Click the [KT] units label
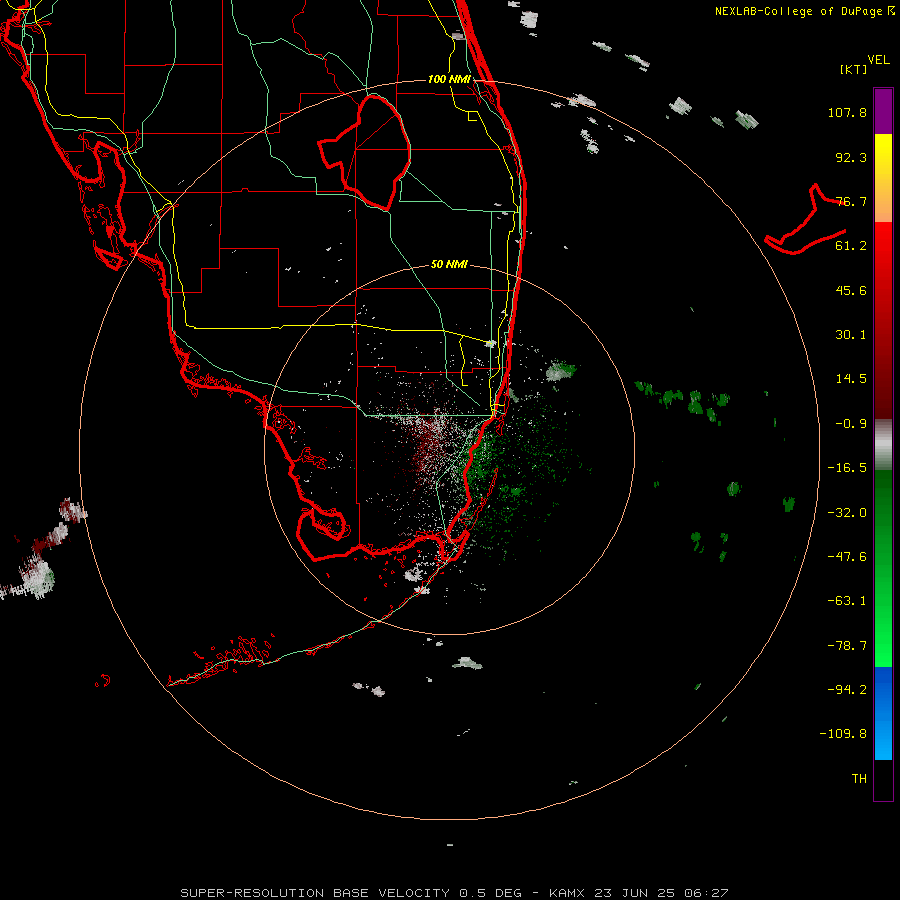900x900 pixels. [x=854, y=69]
